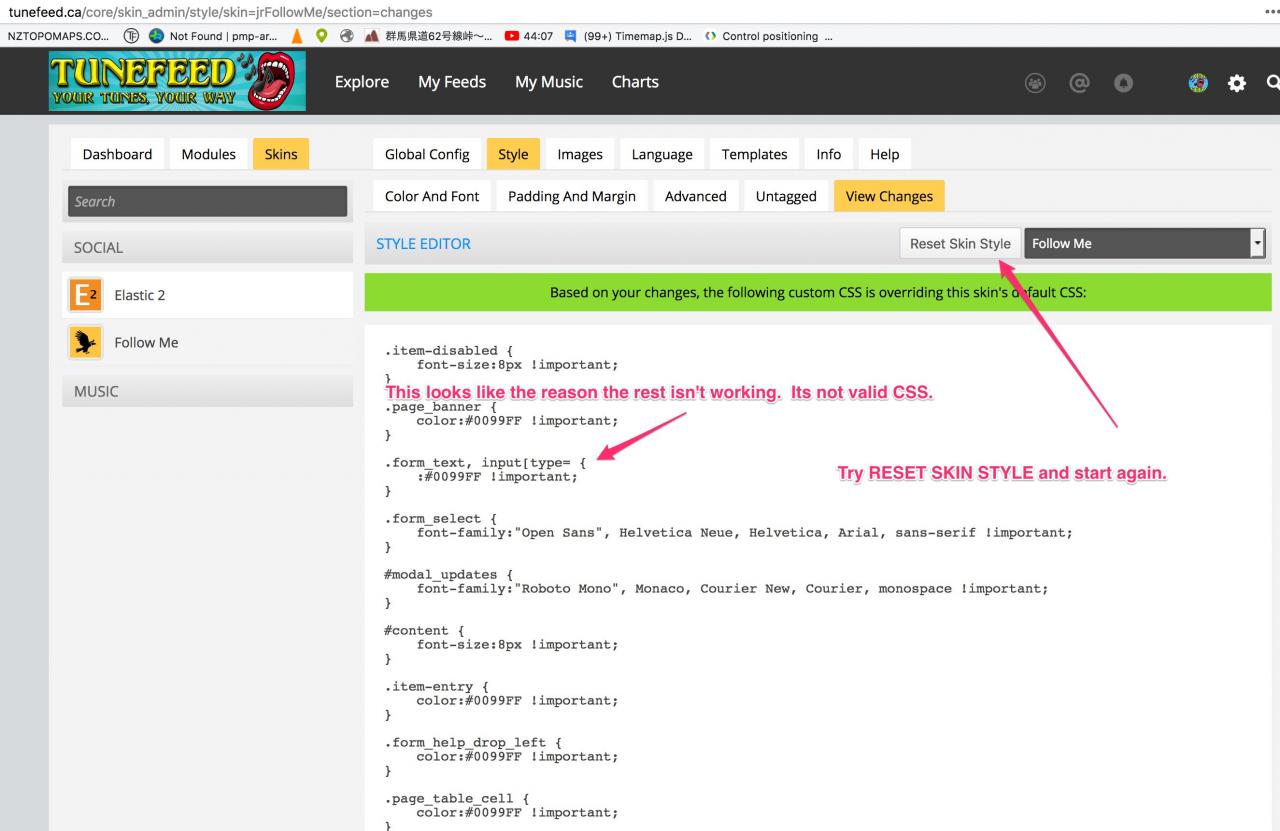This screenshot has height=831, width=1280.
Task: Open notifications bell icon
Action: (1123, 84)
